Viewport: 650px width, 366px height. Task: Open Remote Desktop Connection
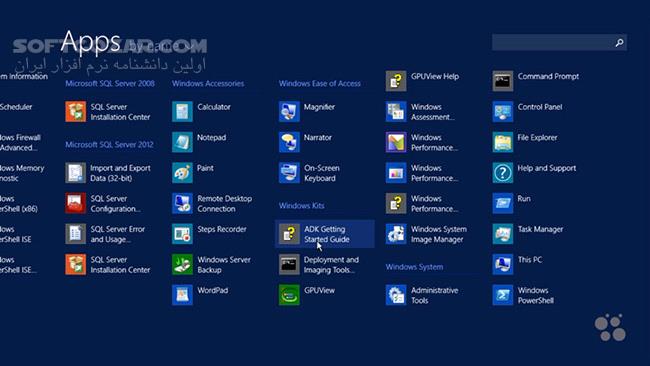[x=213, y=204]
